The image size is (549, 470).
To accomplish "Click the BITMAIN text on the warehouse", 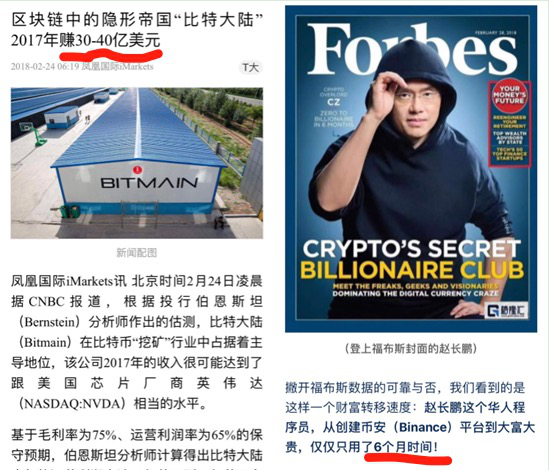I will tap(149, 183).
